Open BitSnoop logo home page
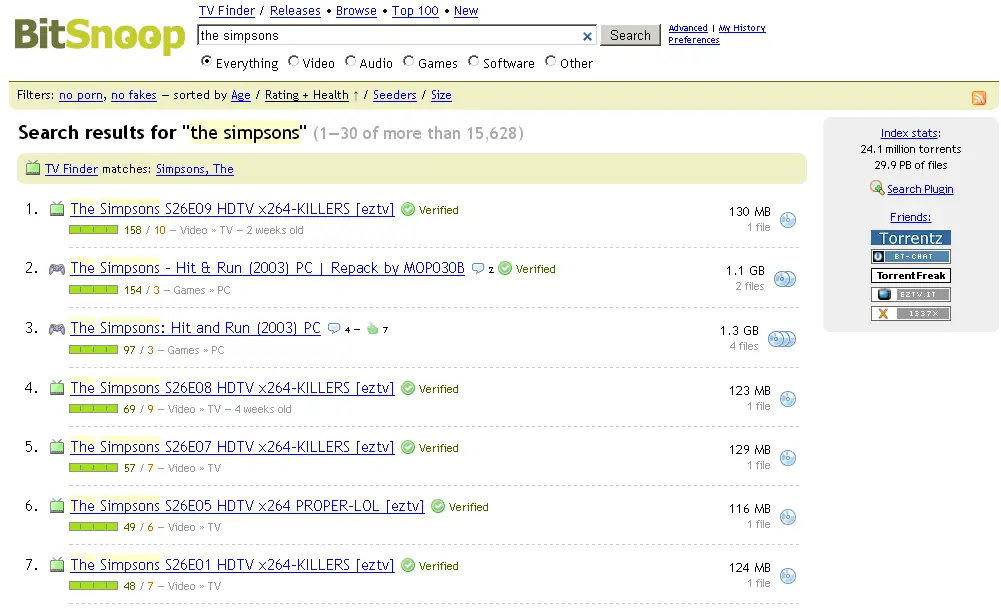 100,36
